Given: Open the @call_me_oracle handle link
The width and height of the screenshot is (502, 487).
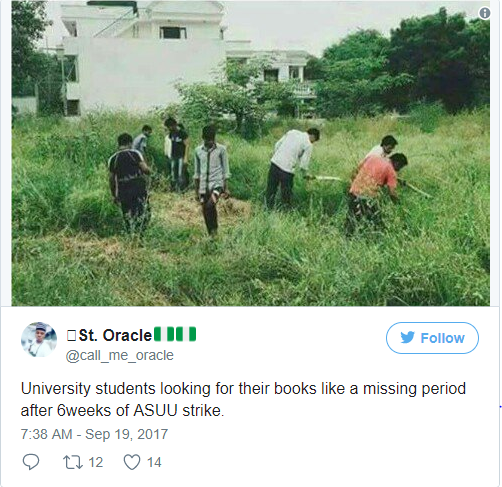Looking at the screenshot, I should point(120,355).
